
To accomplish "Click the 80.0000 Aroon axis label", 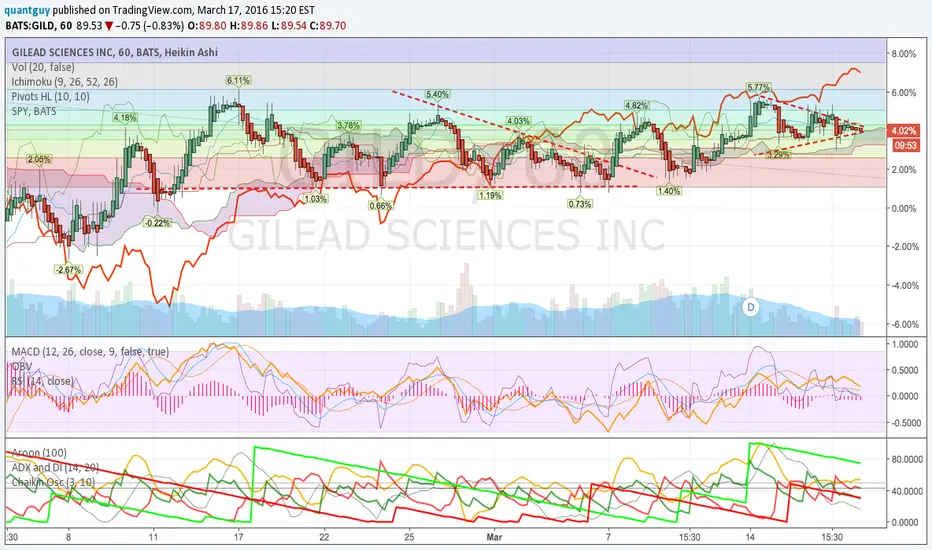I will 906,459.
